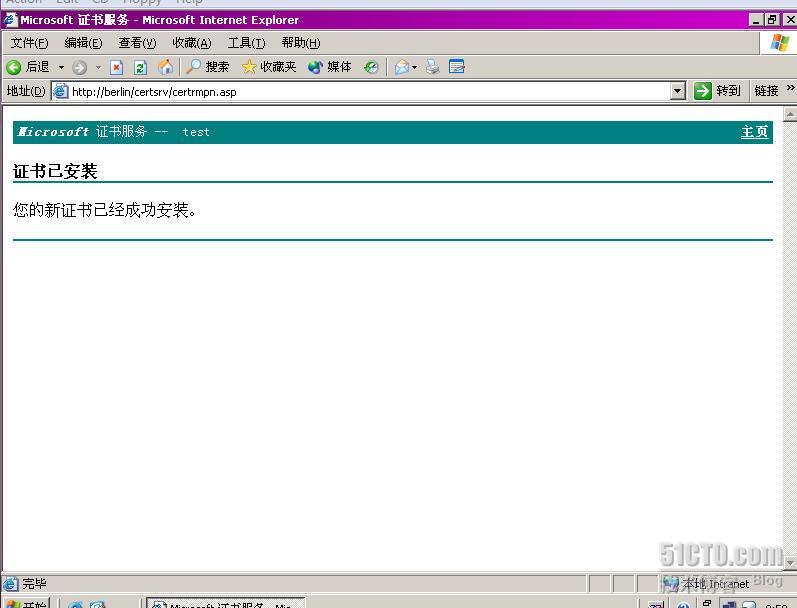
Task: Open the 帮助(H) menu
Action: (301, 43)
